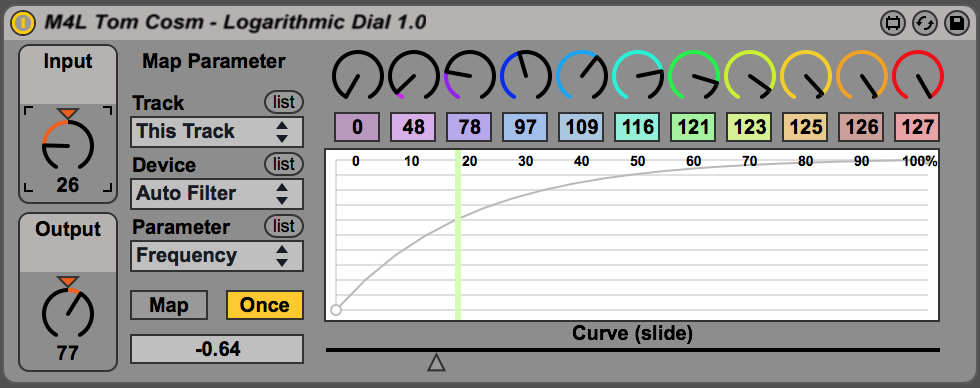Open the Auto Filter device dropdown
The height and width of the screenshot is (388, 980).
[217, 194]
